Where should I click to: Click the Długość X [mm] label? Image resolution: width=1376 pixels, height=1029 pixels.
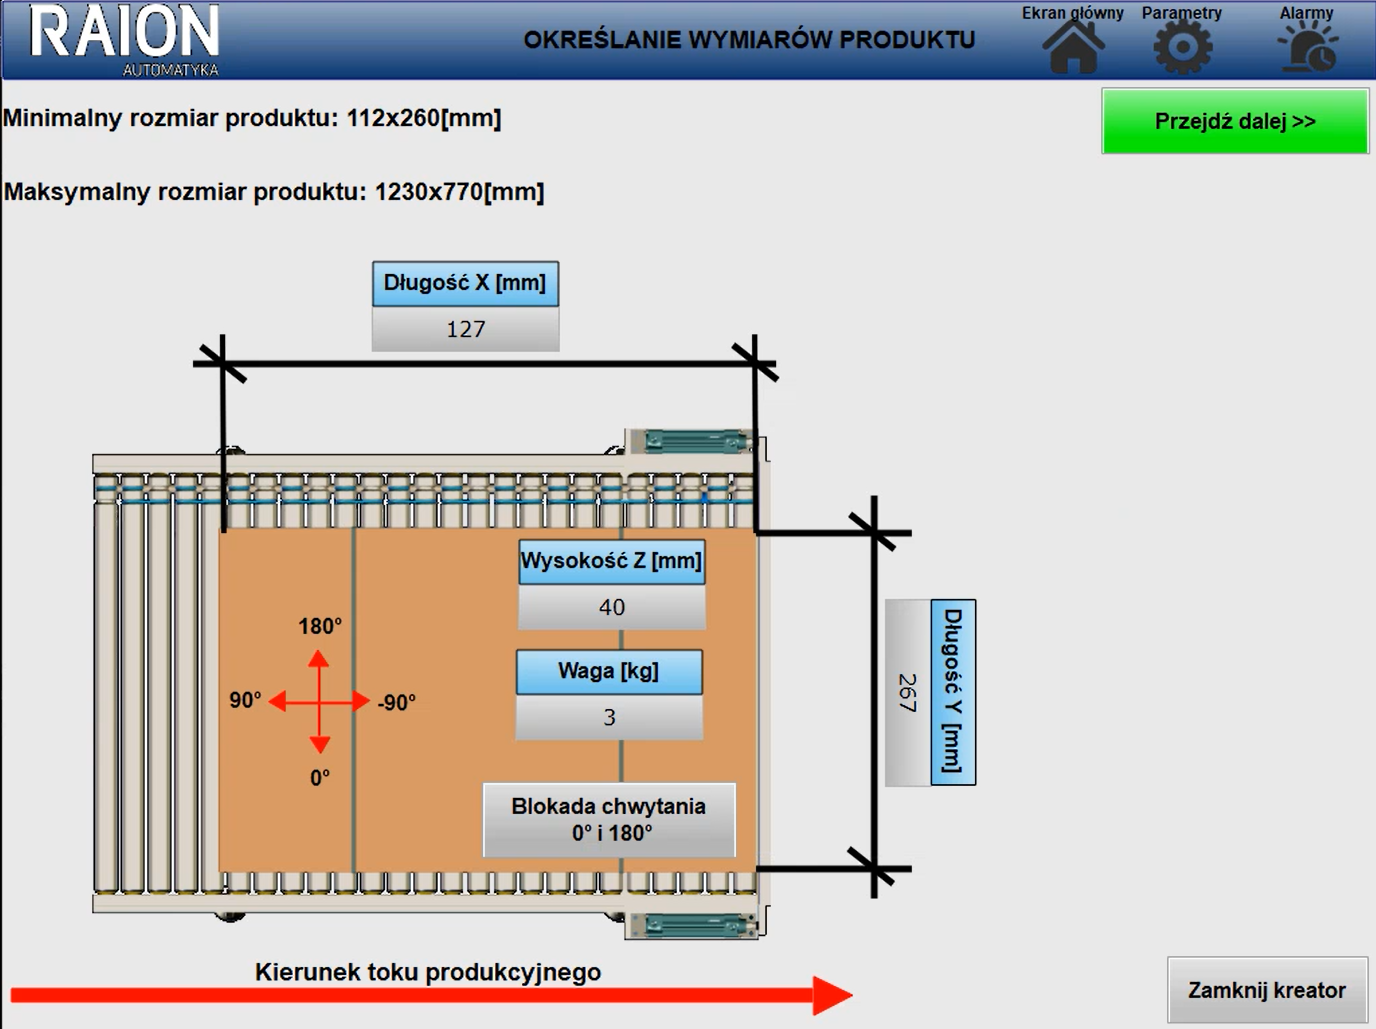coord(465,283)
